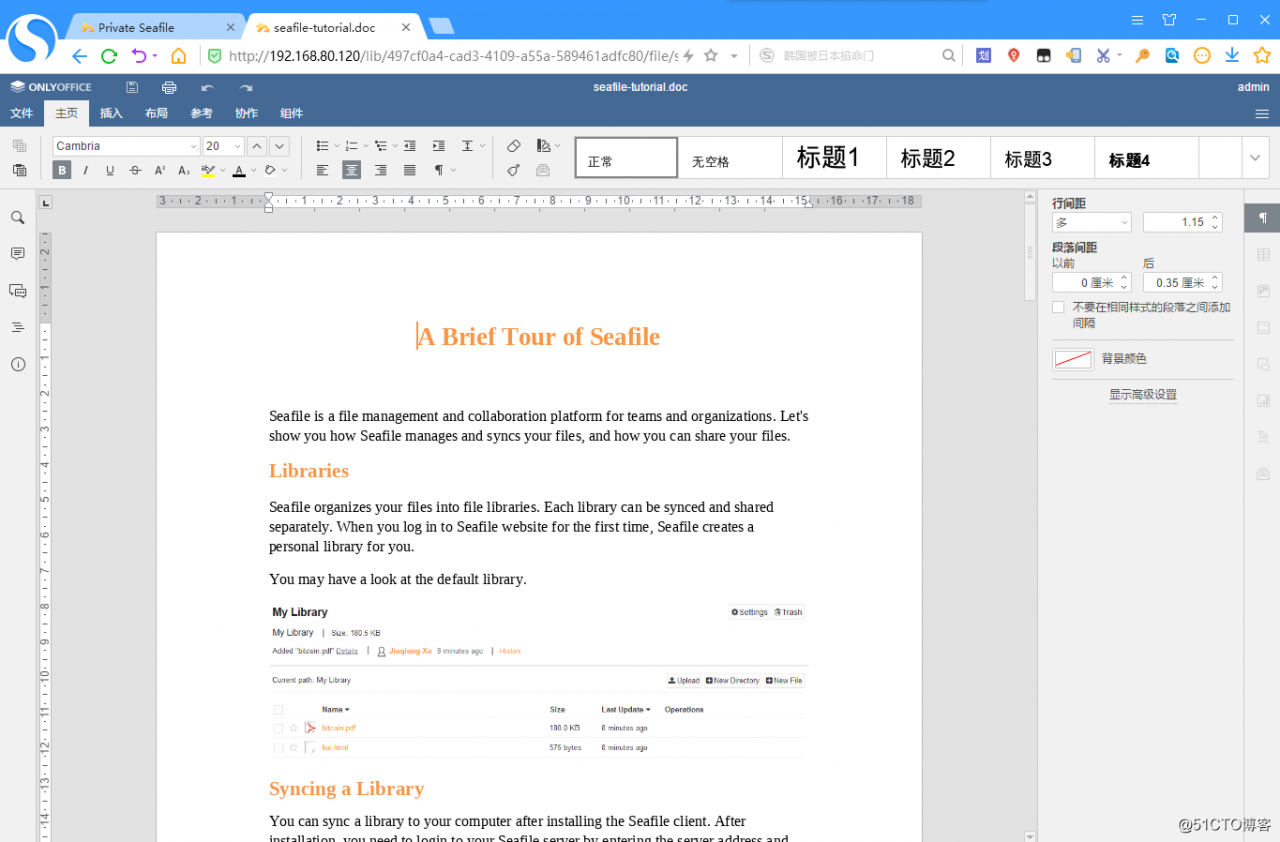Select the Copy Style paintbrush tool
Viewport: 1280px width, 842px height.
[513, 170]
